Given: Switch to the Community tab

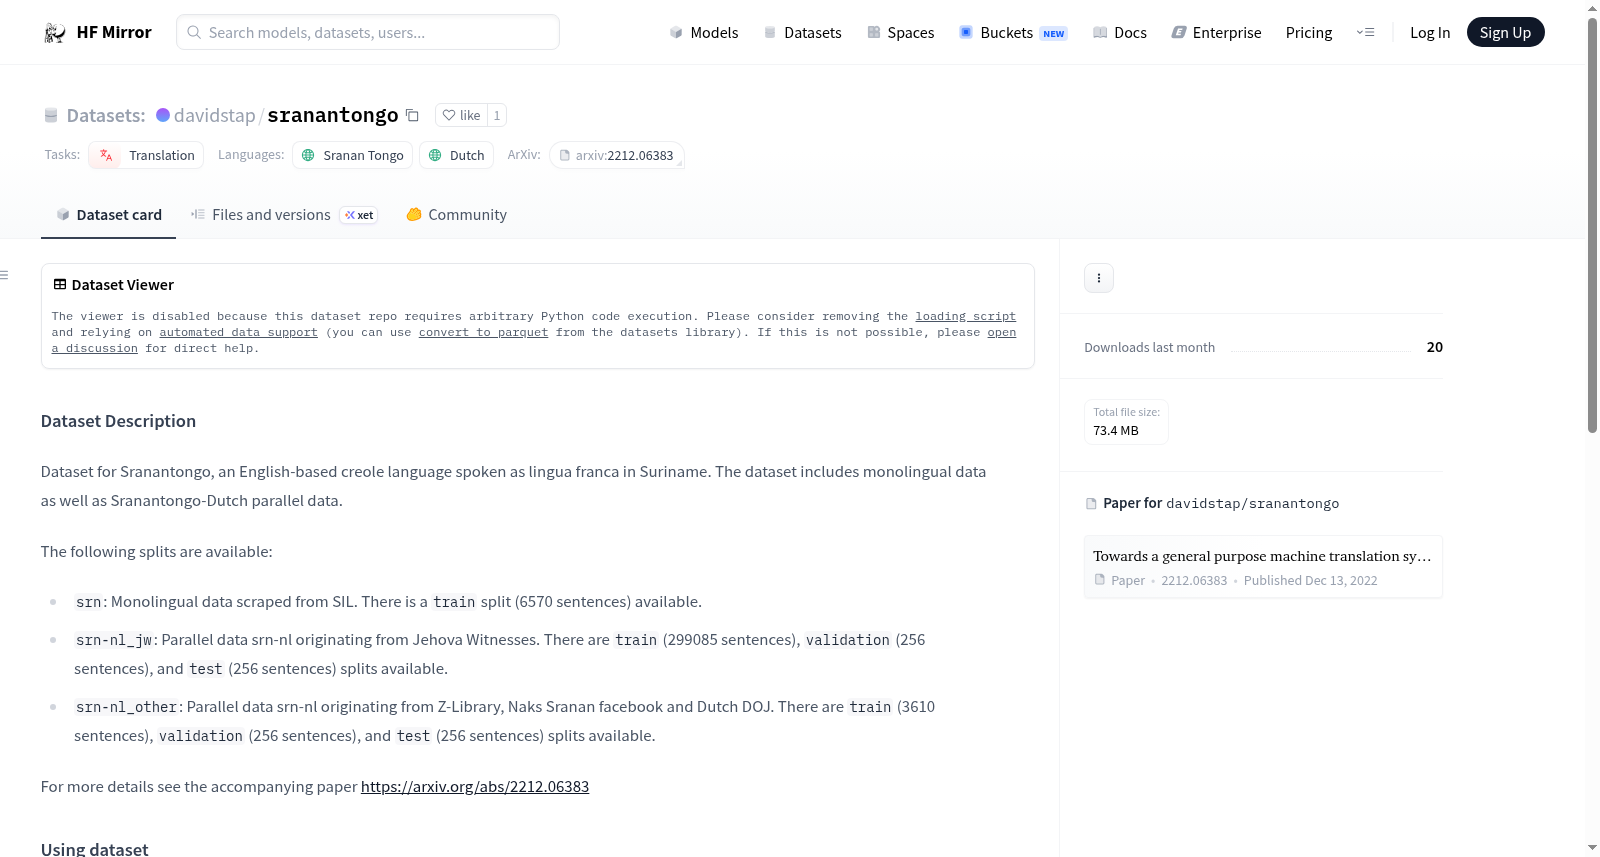Looking at the screenshot, I should click(x=456, y=214).
